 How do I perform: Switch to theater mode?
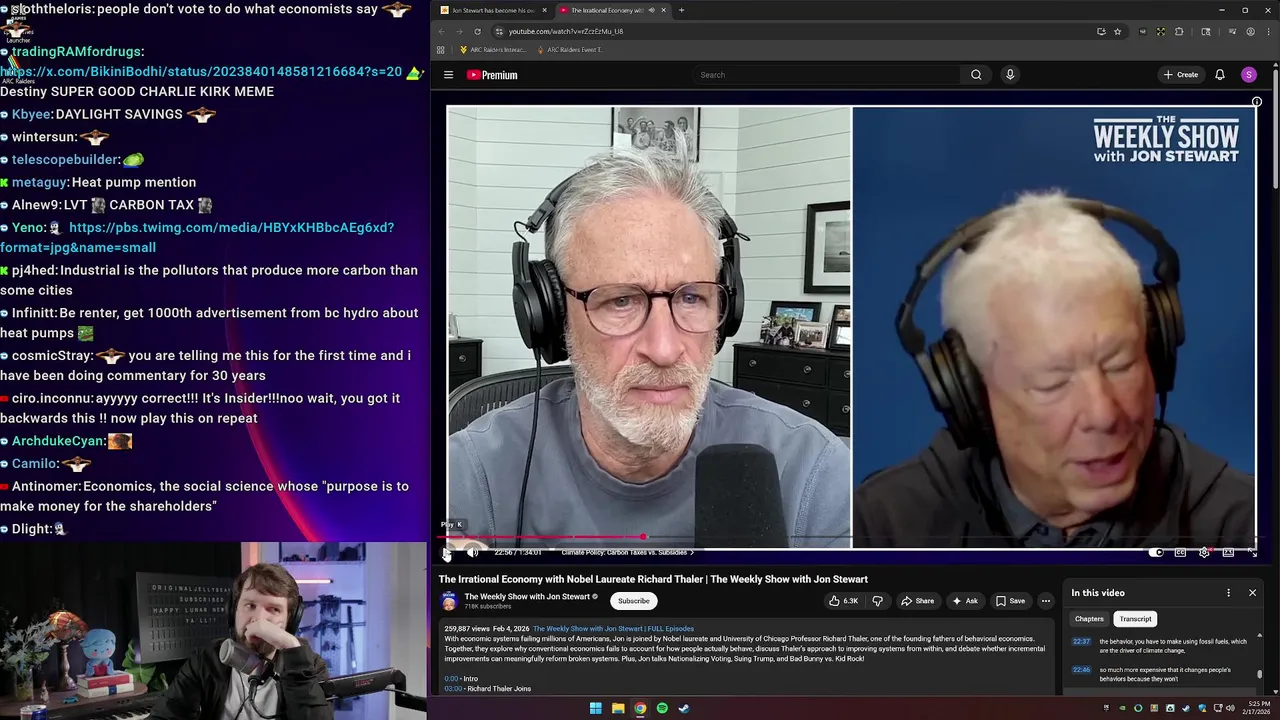tap(1228, 552)
